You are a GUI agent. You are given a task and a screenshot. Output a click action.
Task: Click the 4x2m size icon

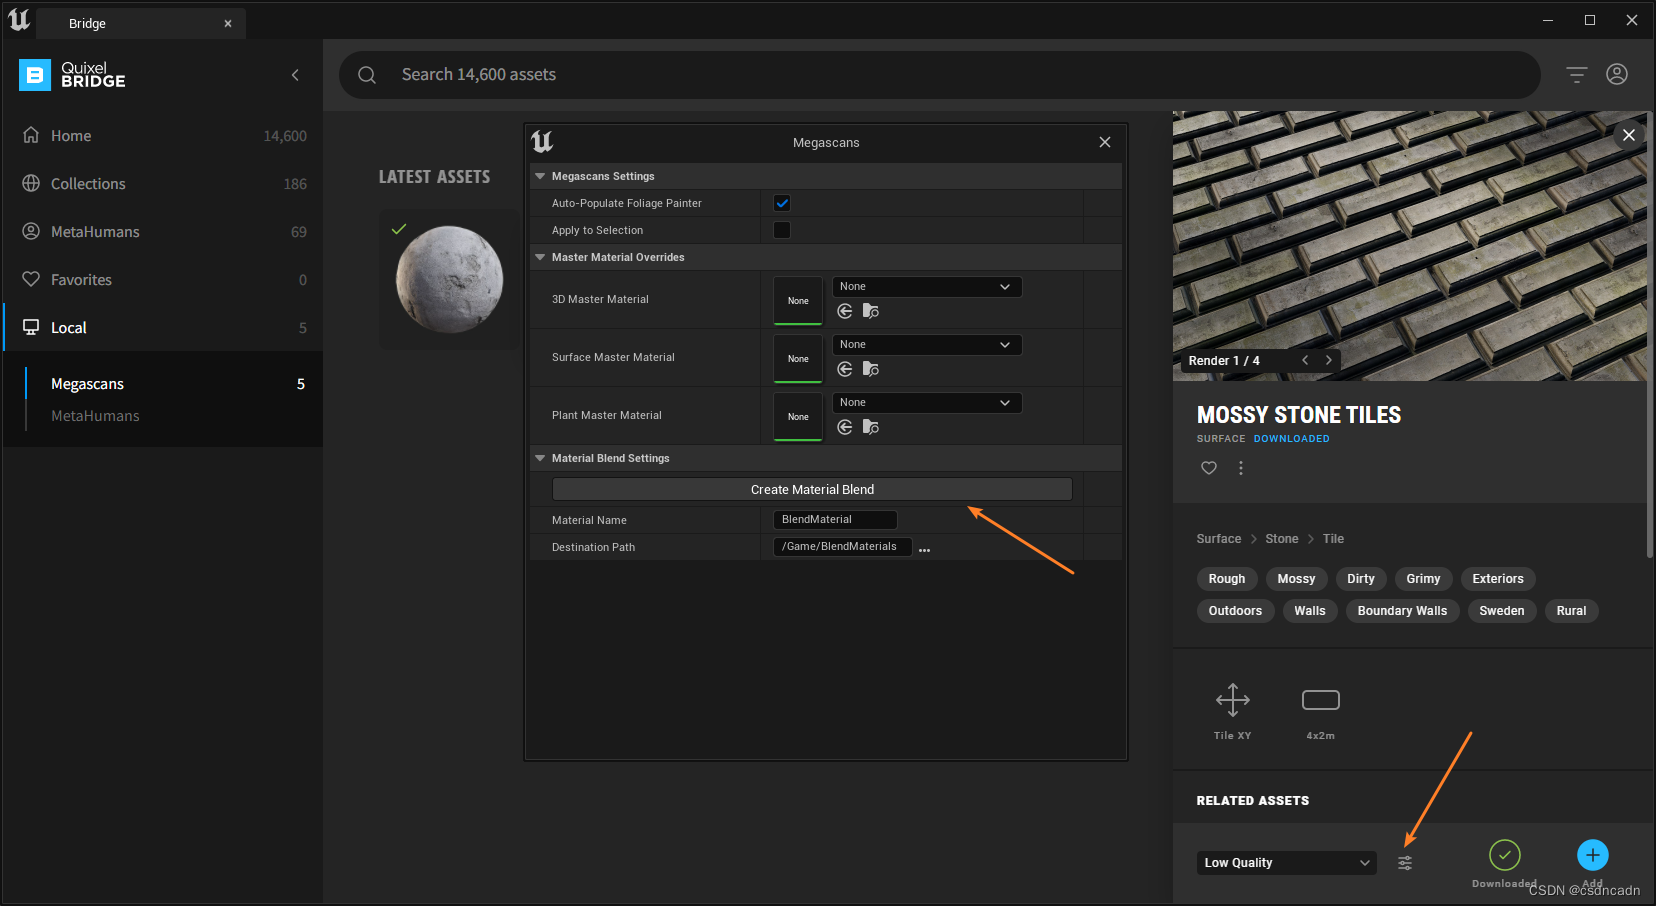click(1321, 700)
